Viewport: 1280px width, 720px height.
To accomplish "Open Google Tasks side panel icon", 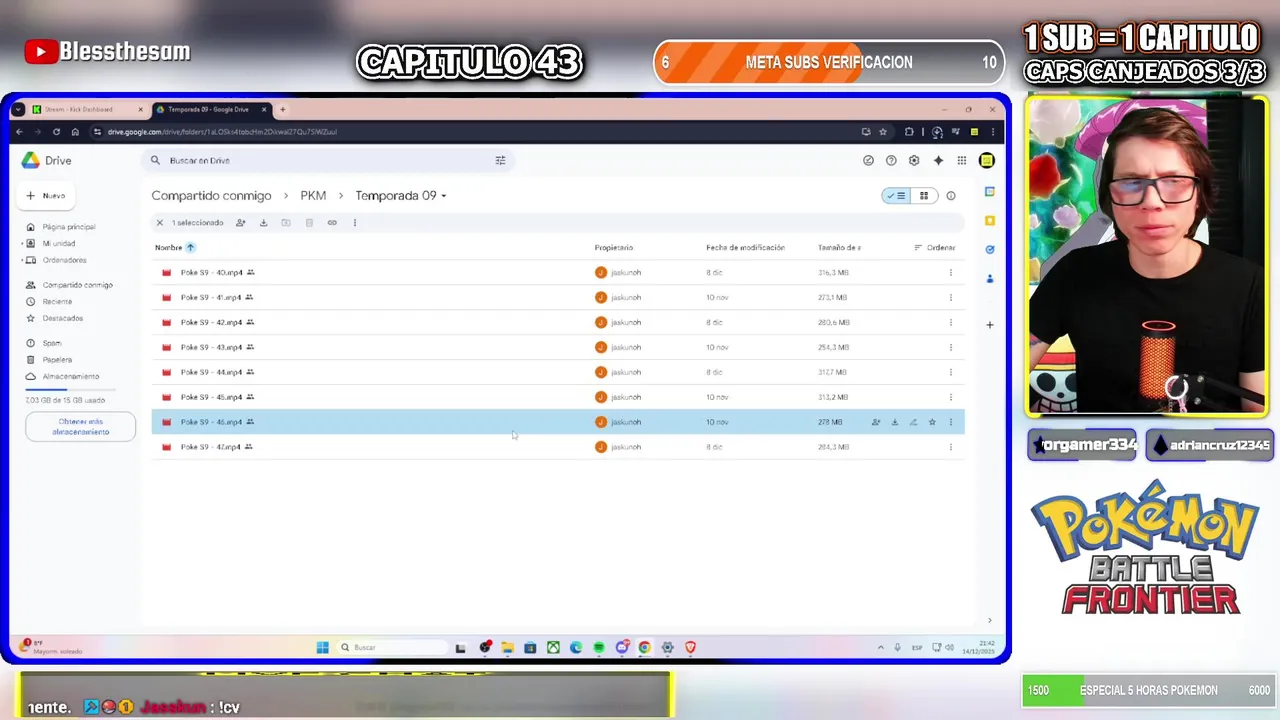I will [990, 249].
